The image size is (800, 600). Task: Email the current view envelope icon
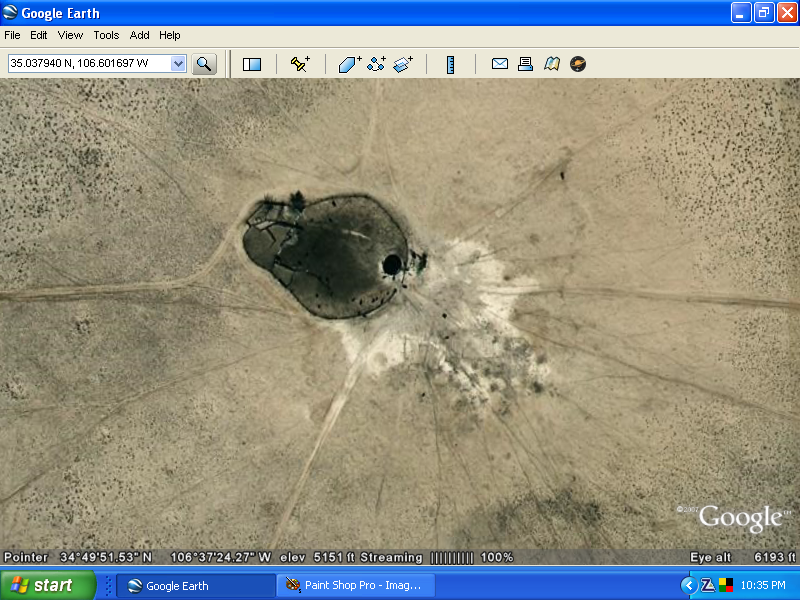pyautogui.click(x=499, y=64)
